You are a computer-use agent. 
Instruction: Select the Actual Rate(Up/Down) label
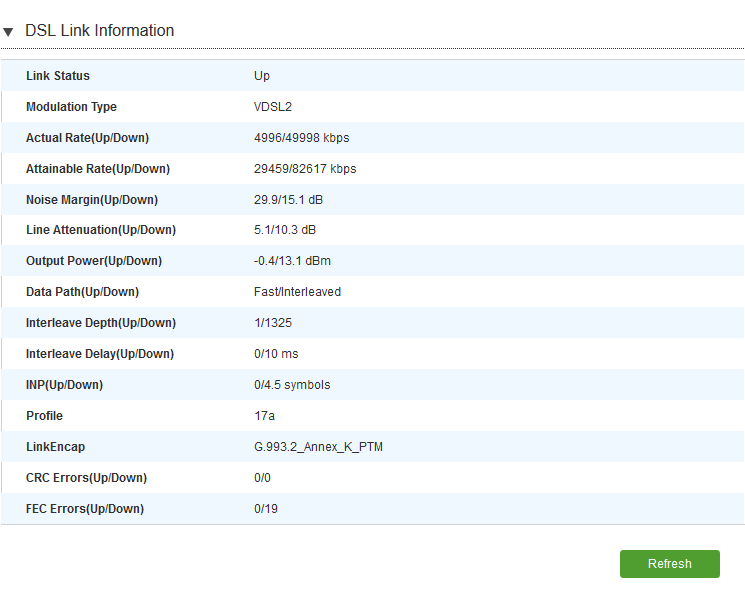[87, 138]
